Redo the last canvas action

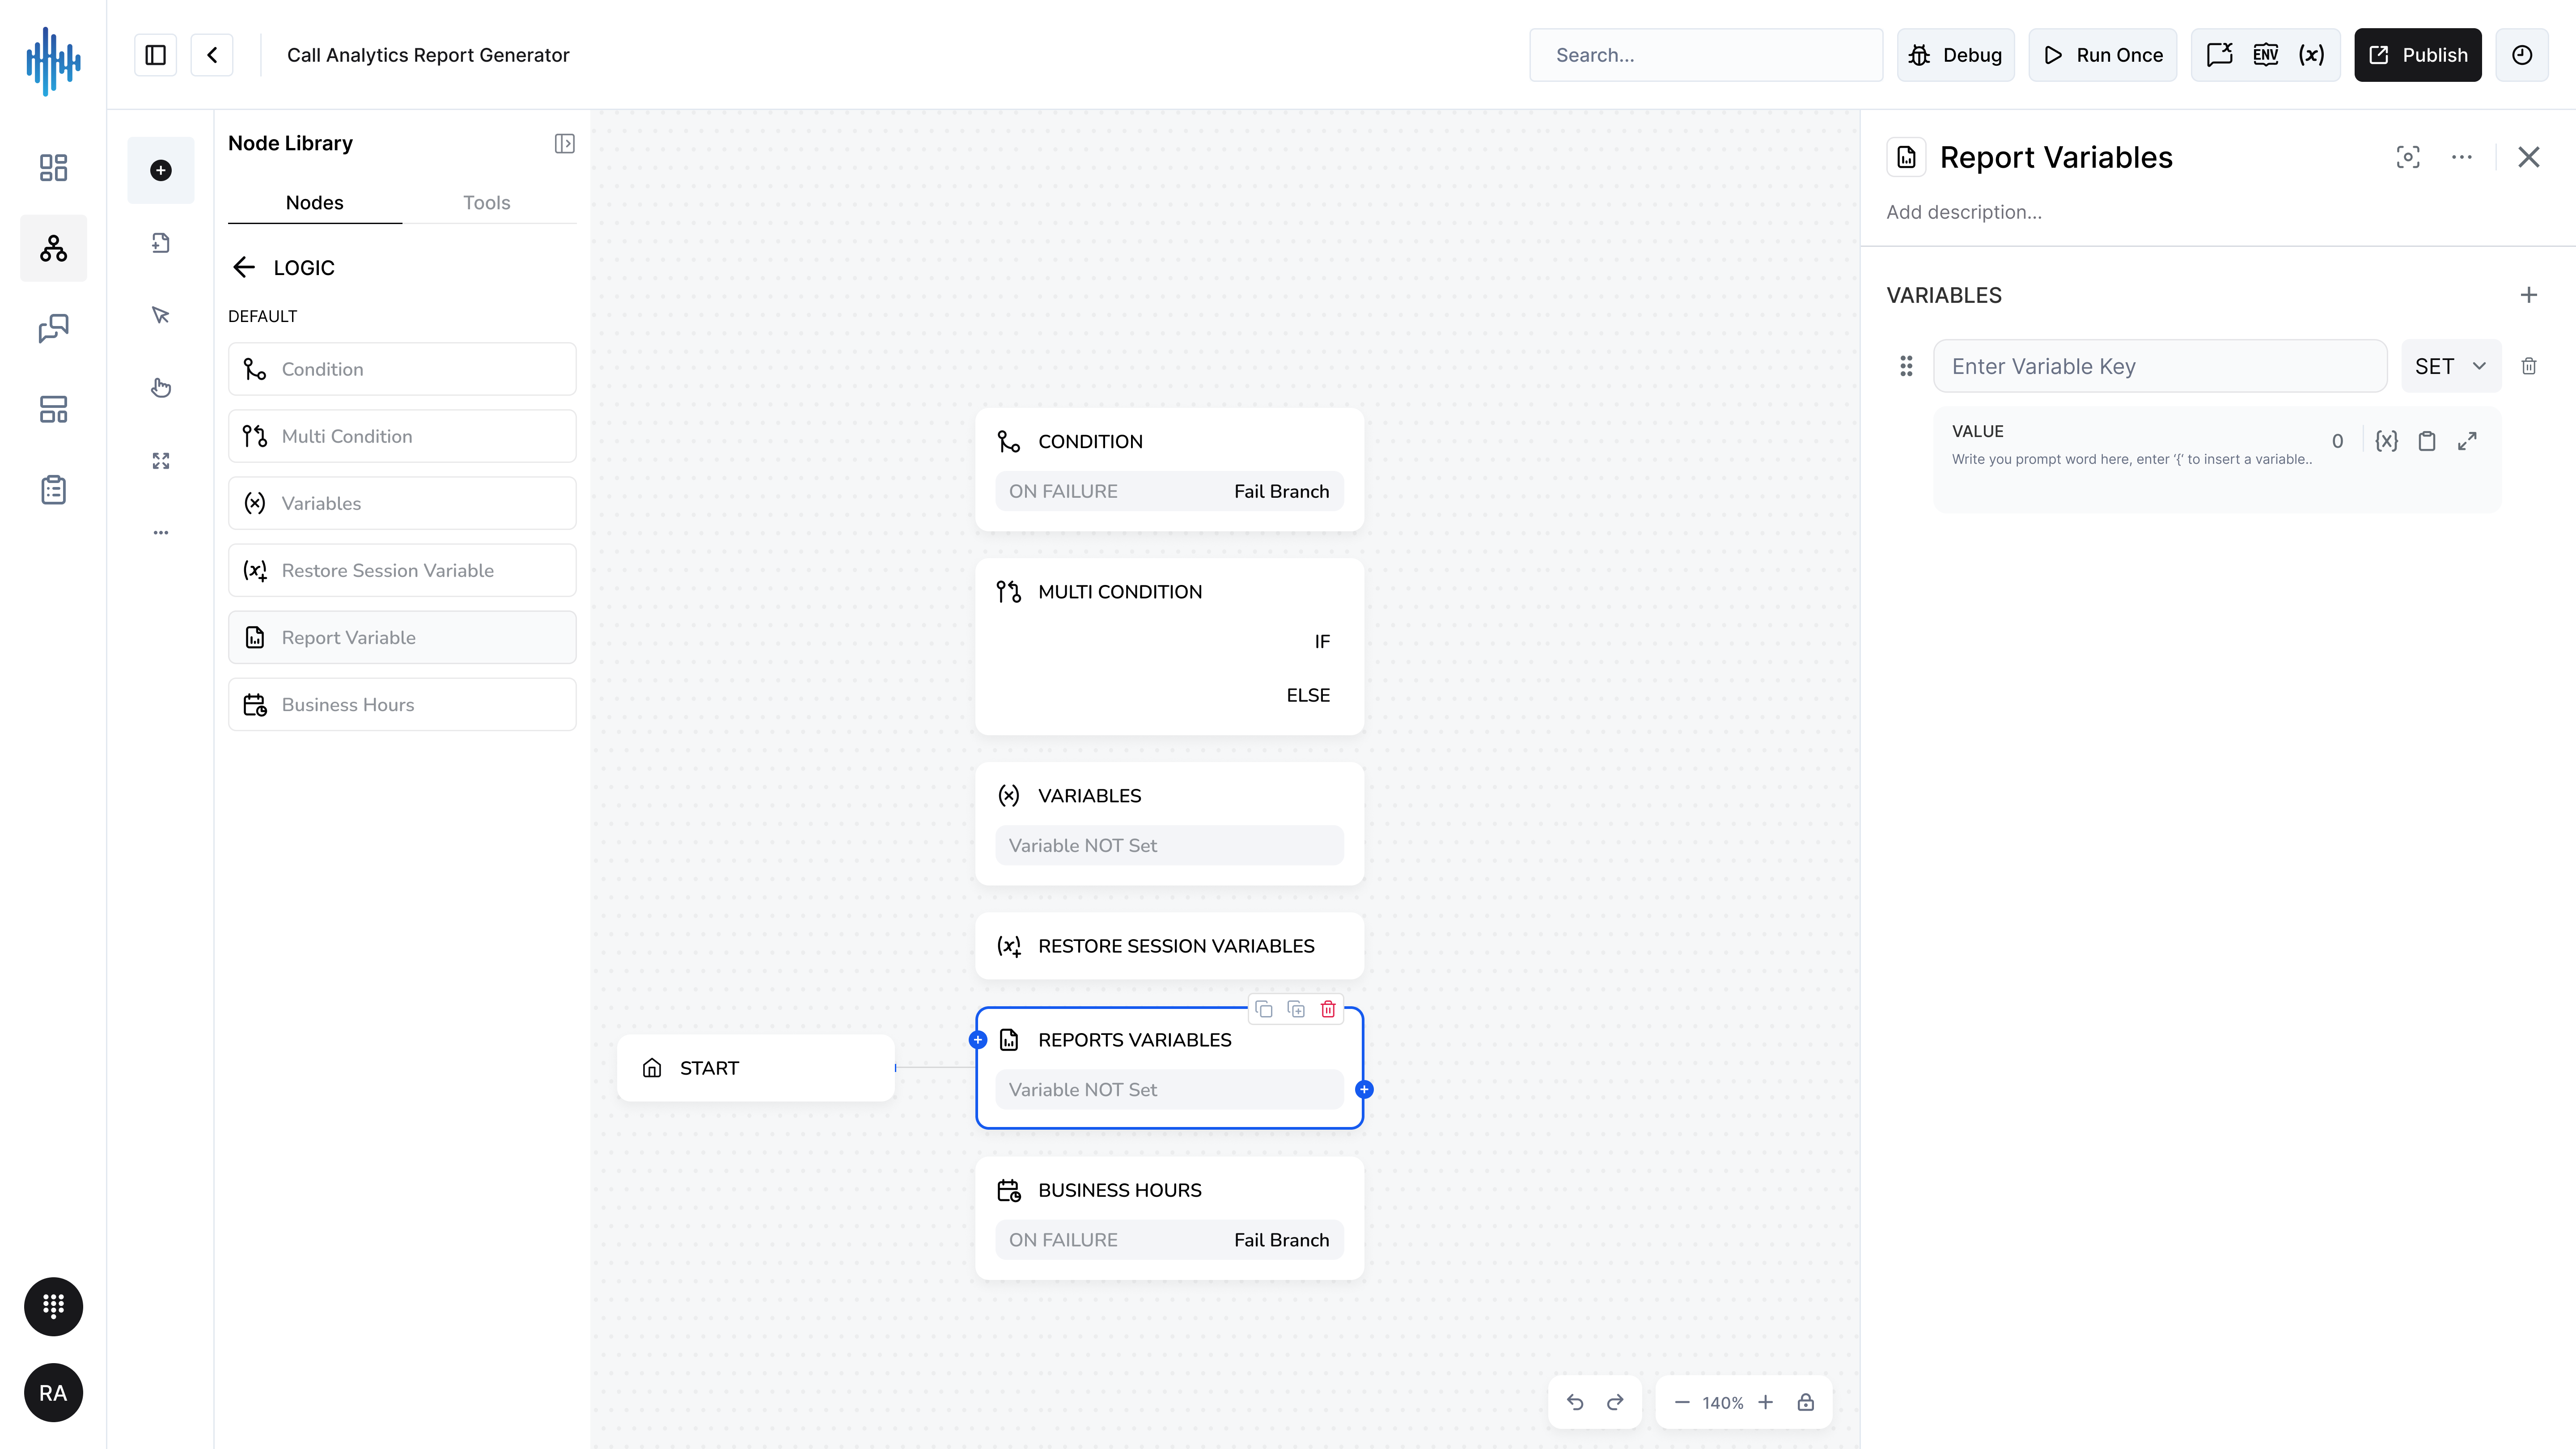1615,1402
